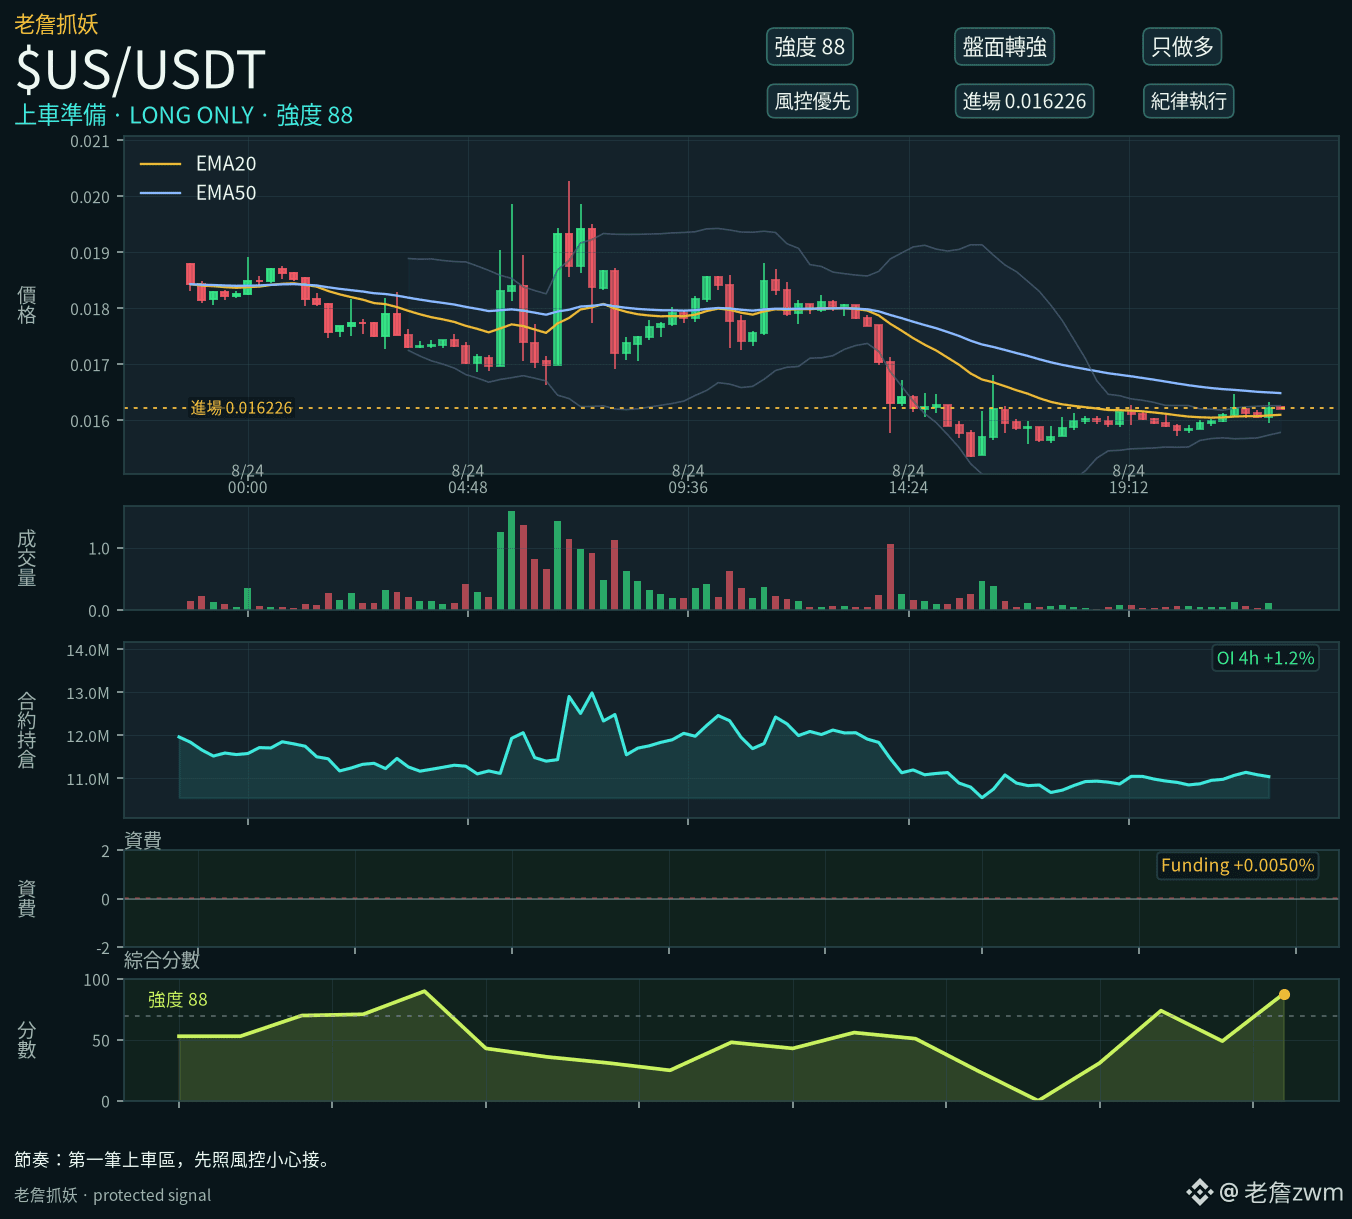Click the 價格 axis title
Image resolution: width=1352 pixels, height=1219 pixels.
pos(27,305)
